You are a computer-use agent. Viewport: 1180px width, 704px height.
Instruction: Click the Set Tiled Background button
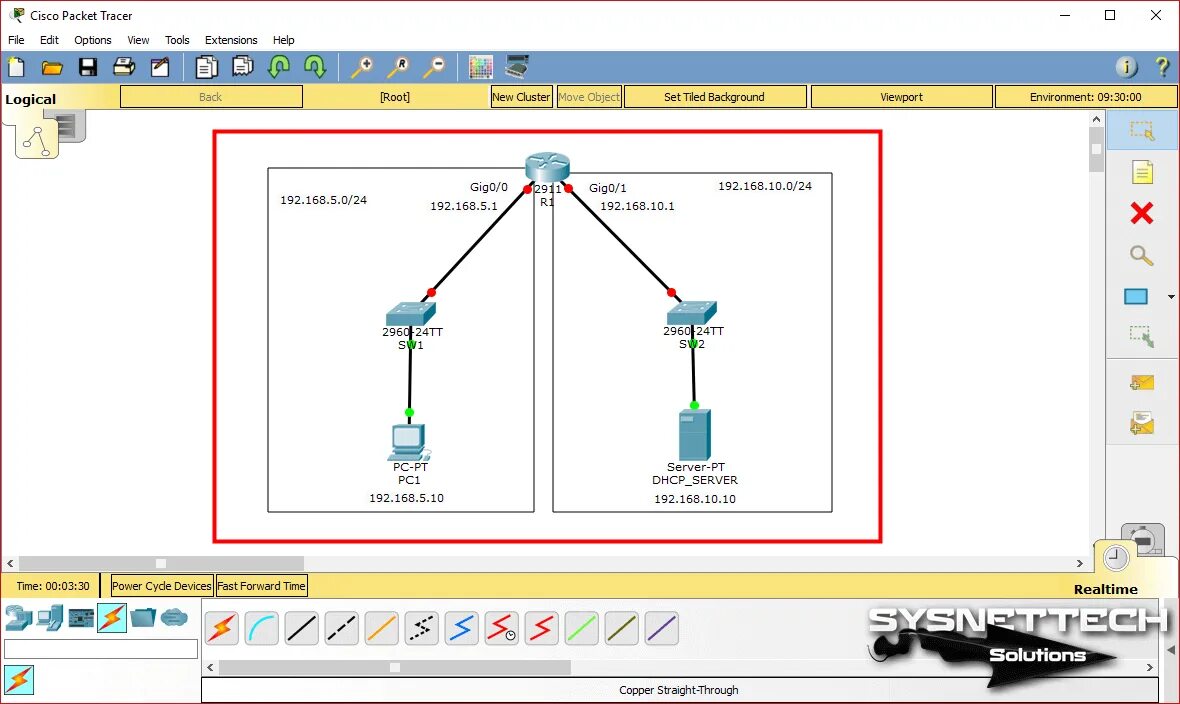714,96
